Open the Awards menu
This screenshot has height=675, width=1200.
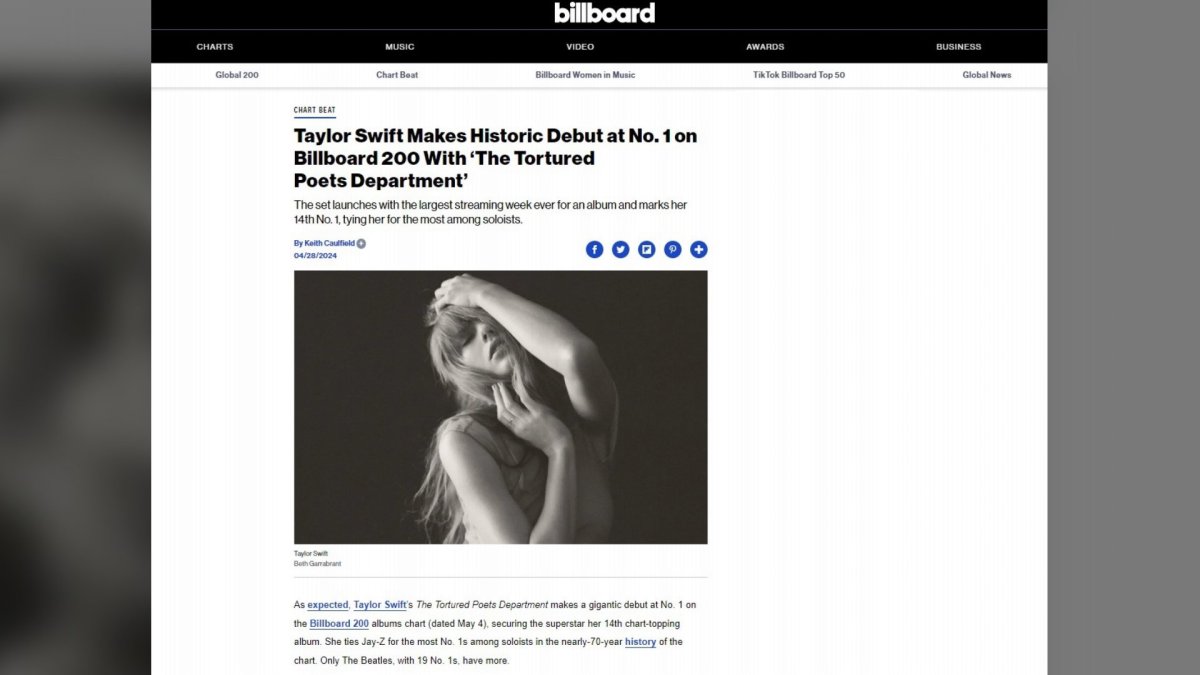[765, 47]
